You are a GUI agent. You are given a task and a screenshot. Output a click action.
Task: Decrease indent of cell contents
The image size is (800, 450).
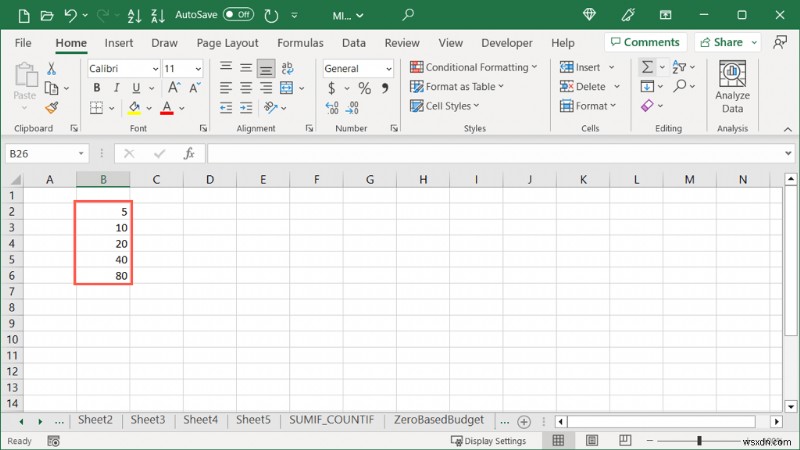click(x=226, y=108)
